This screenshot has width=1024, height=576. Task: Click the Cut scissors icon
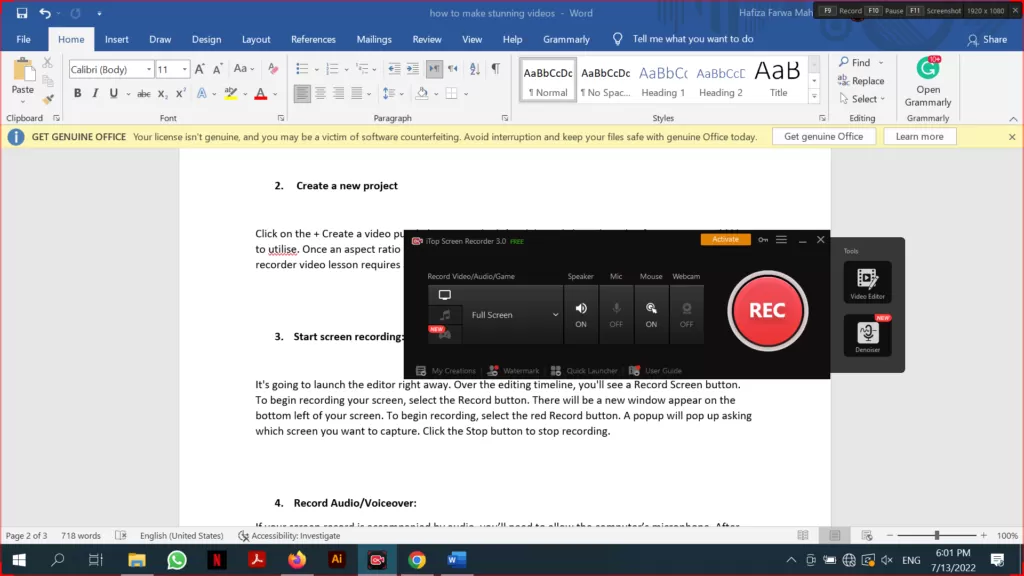point(48,63)
